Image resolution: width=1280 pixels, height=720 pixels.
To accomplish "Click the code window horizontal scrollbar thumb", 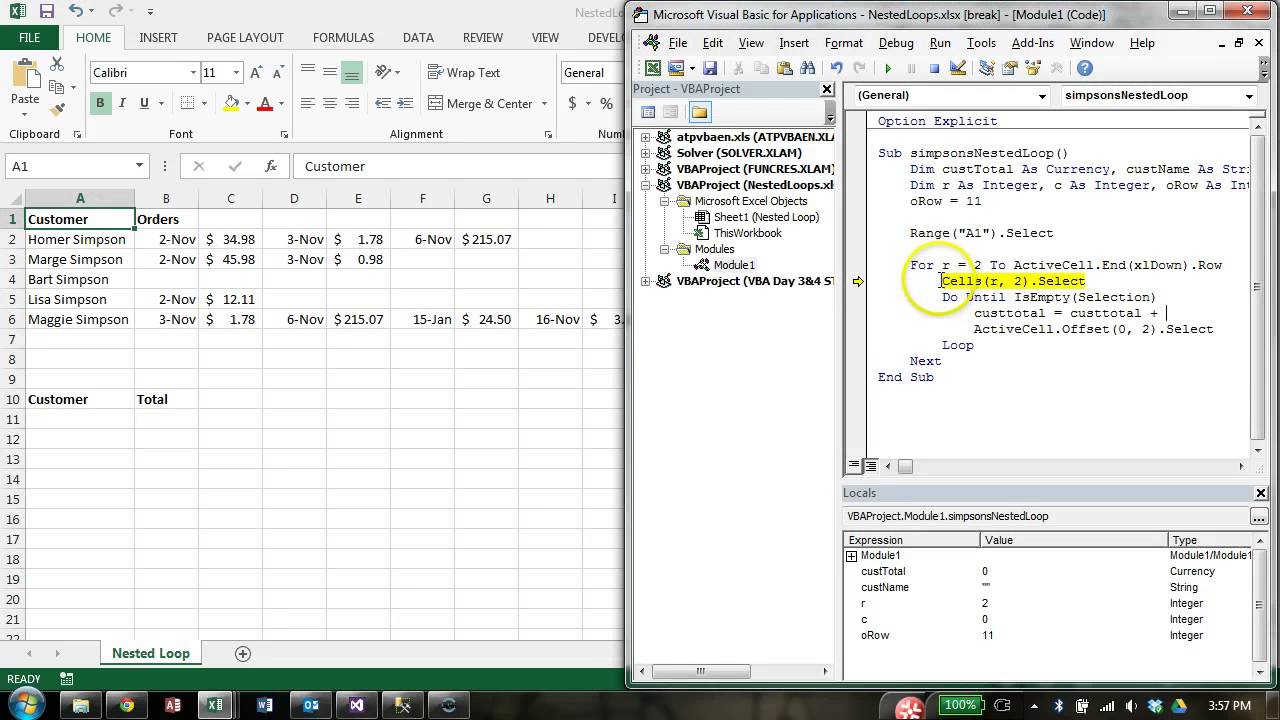I will [905, 466].
